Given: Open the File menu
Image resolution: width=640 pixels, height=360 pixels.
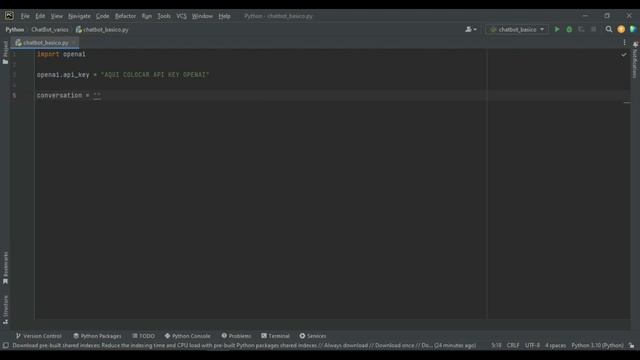Looking at the screenshot, I should [25, 16].
